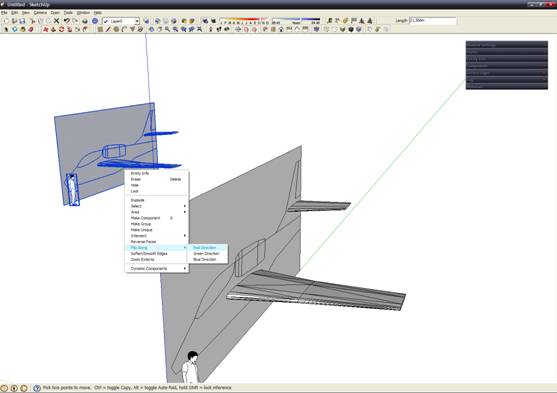557x393 pixels.
Task: Select Hide from the context menu
Action: (157, 185)
